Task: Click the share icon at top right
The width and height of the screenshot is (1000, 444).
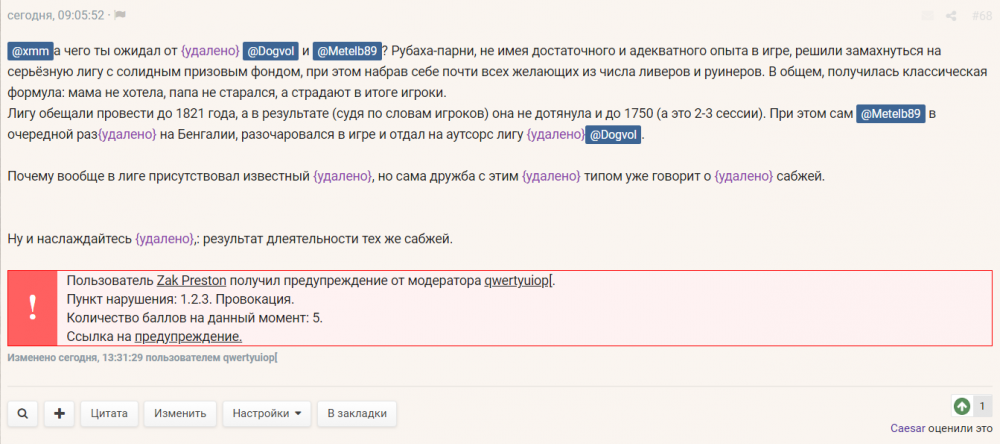Action: (951, 15)
